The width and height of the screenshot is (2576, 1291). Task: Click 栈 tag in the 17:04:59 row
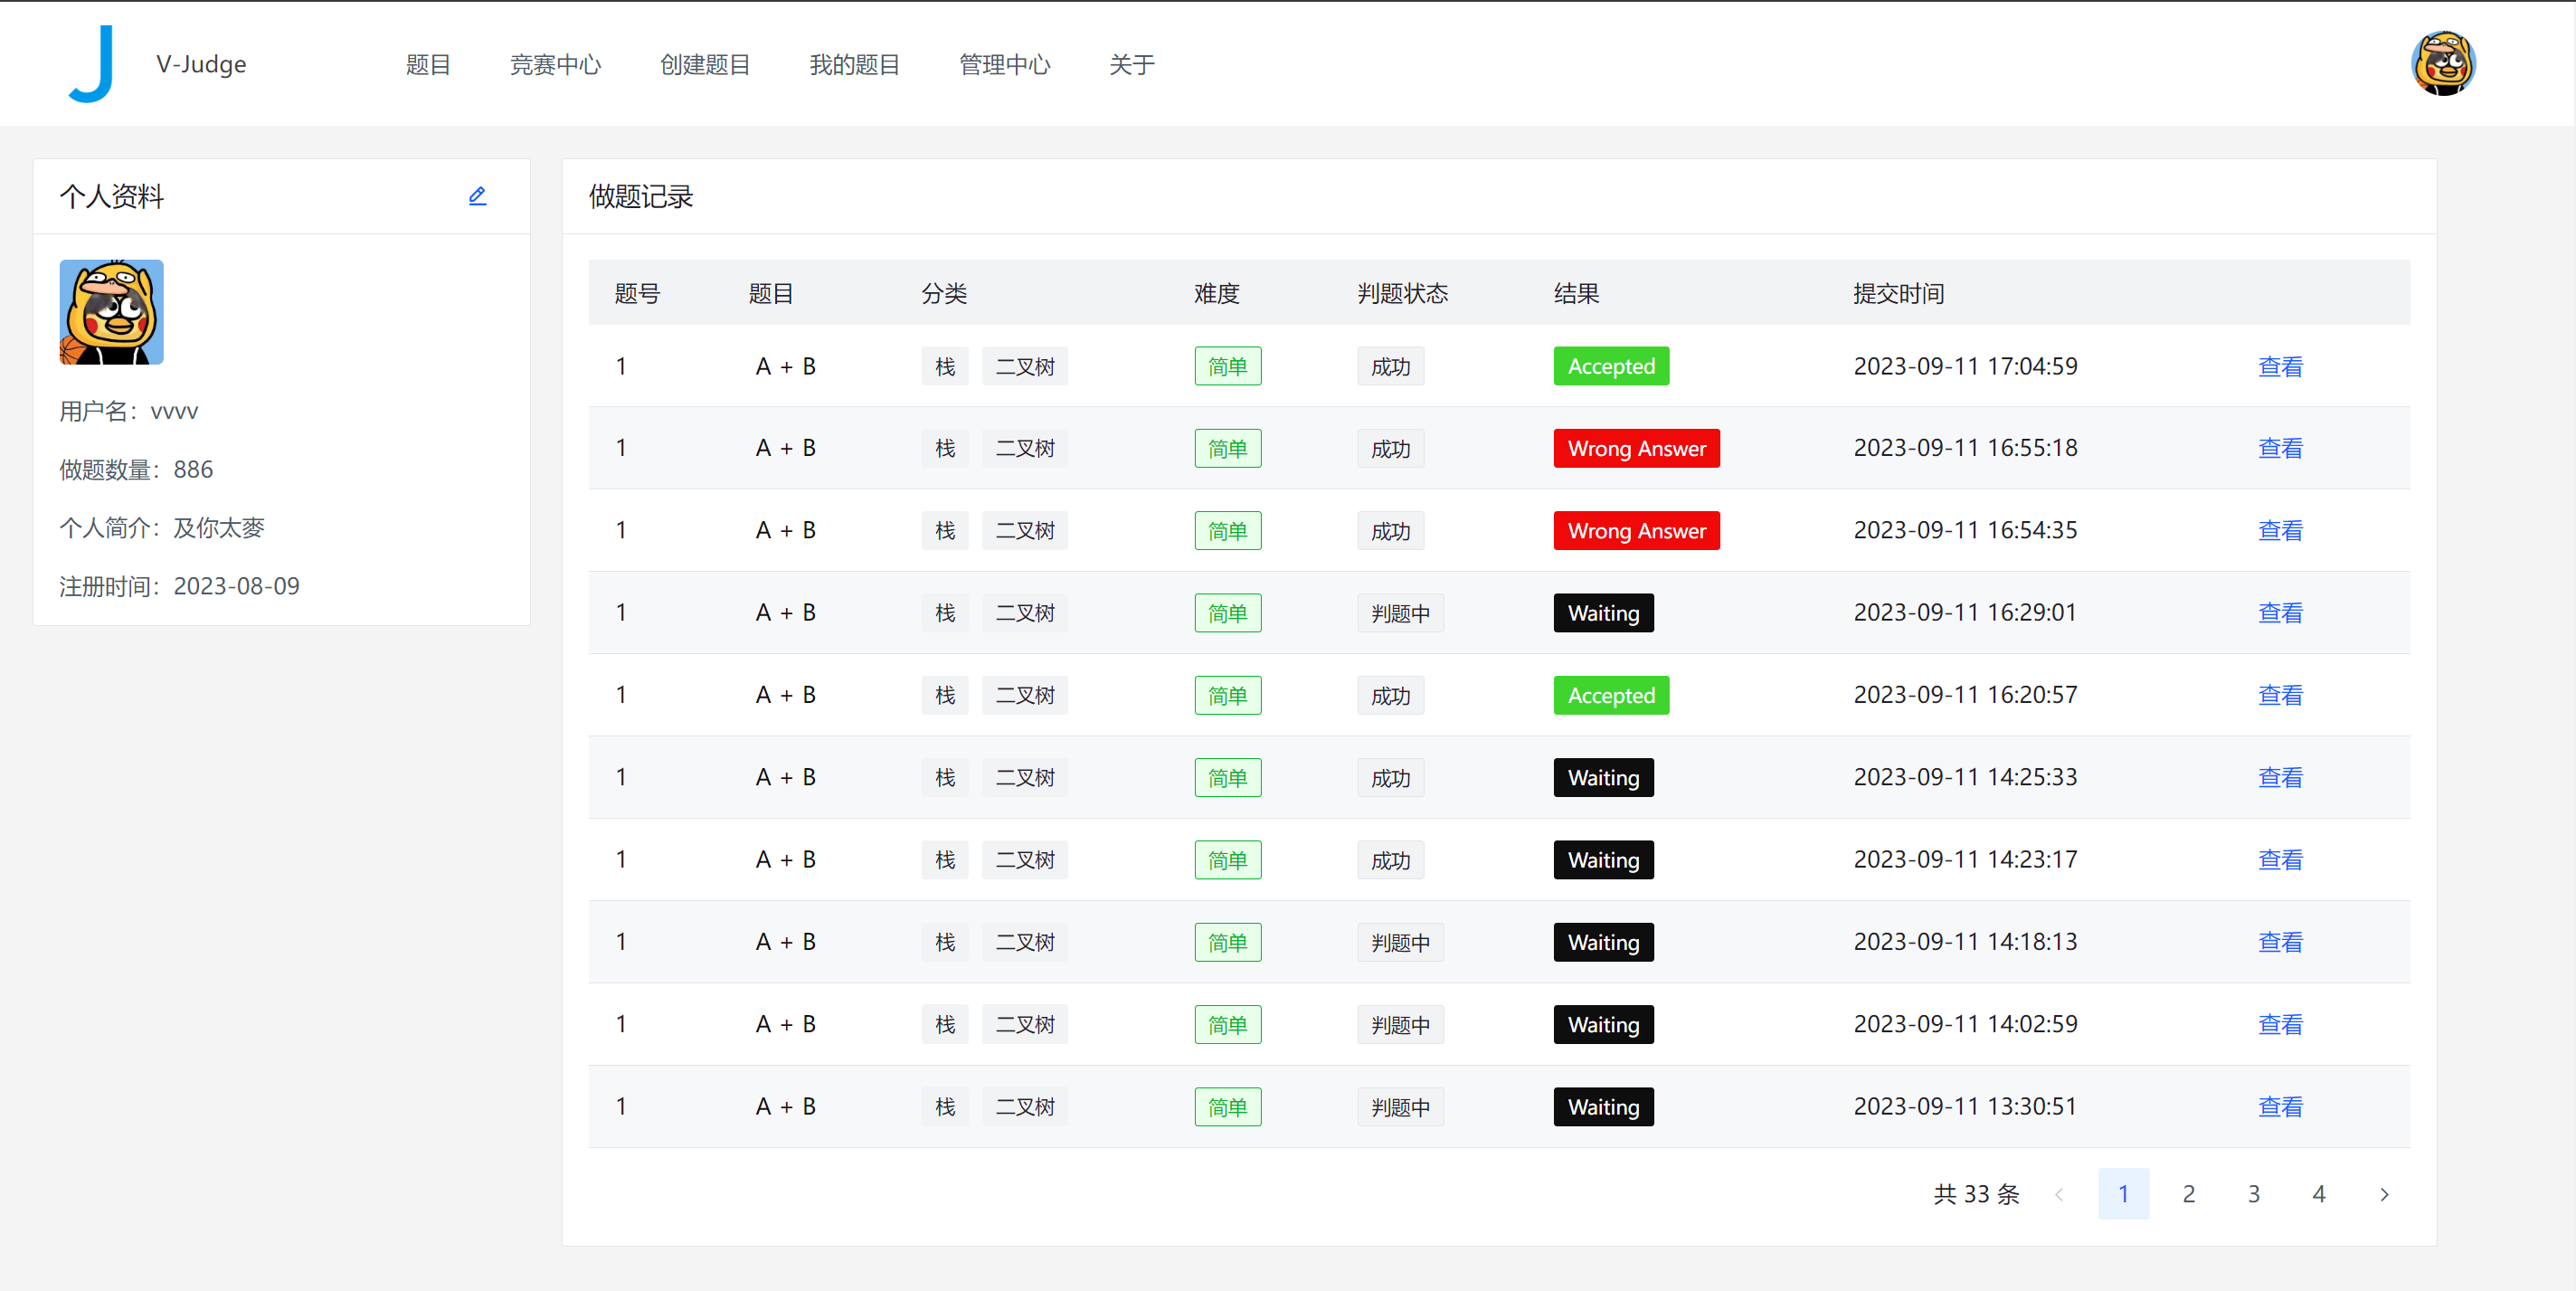click(x=945, y=366)
